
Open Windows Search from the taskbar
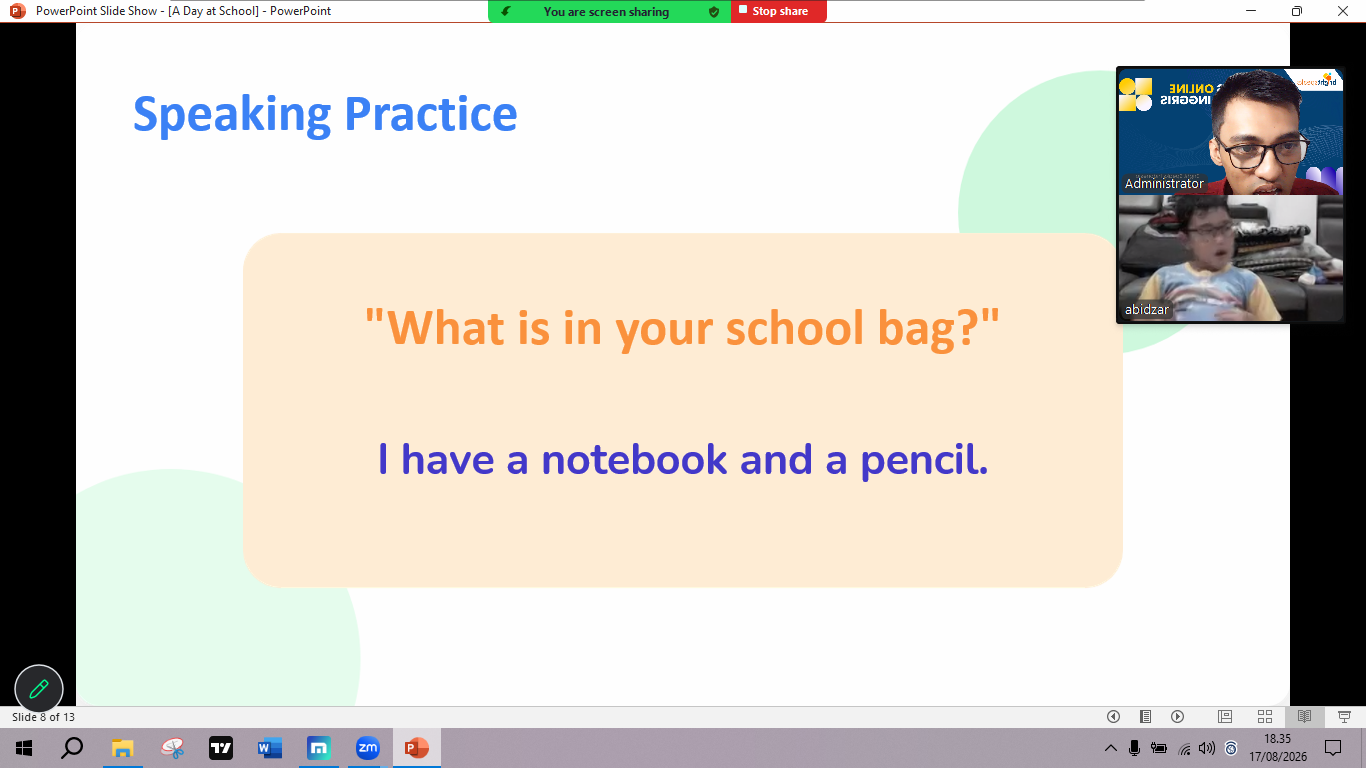[x=72, y=748]
